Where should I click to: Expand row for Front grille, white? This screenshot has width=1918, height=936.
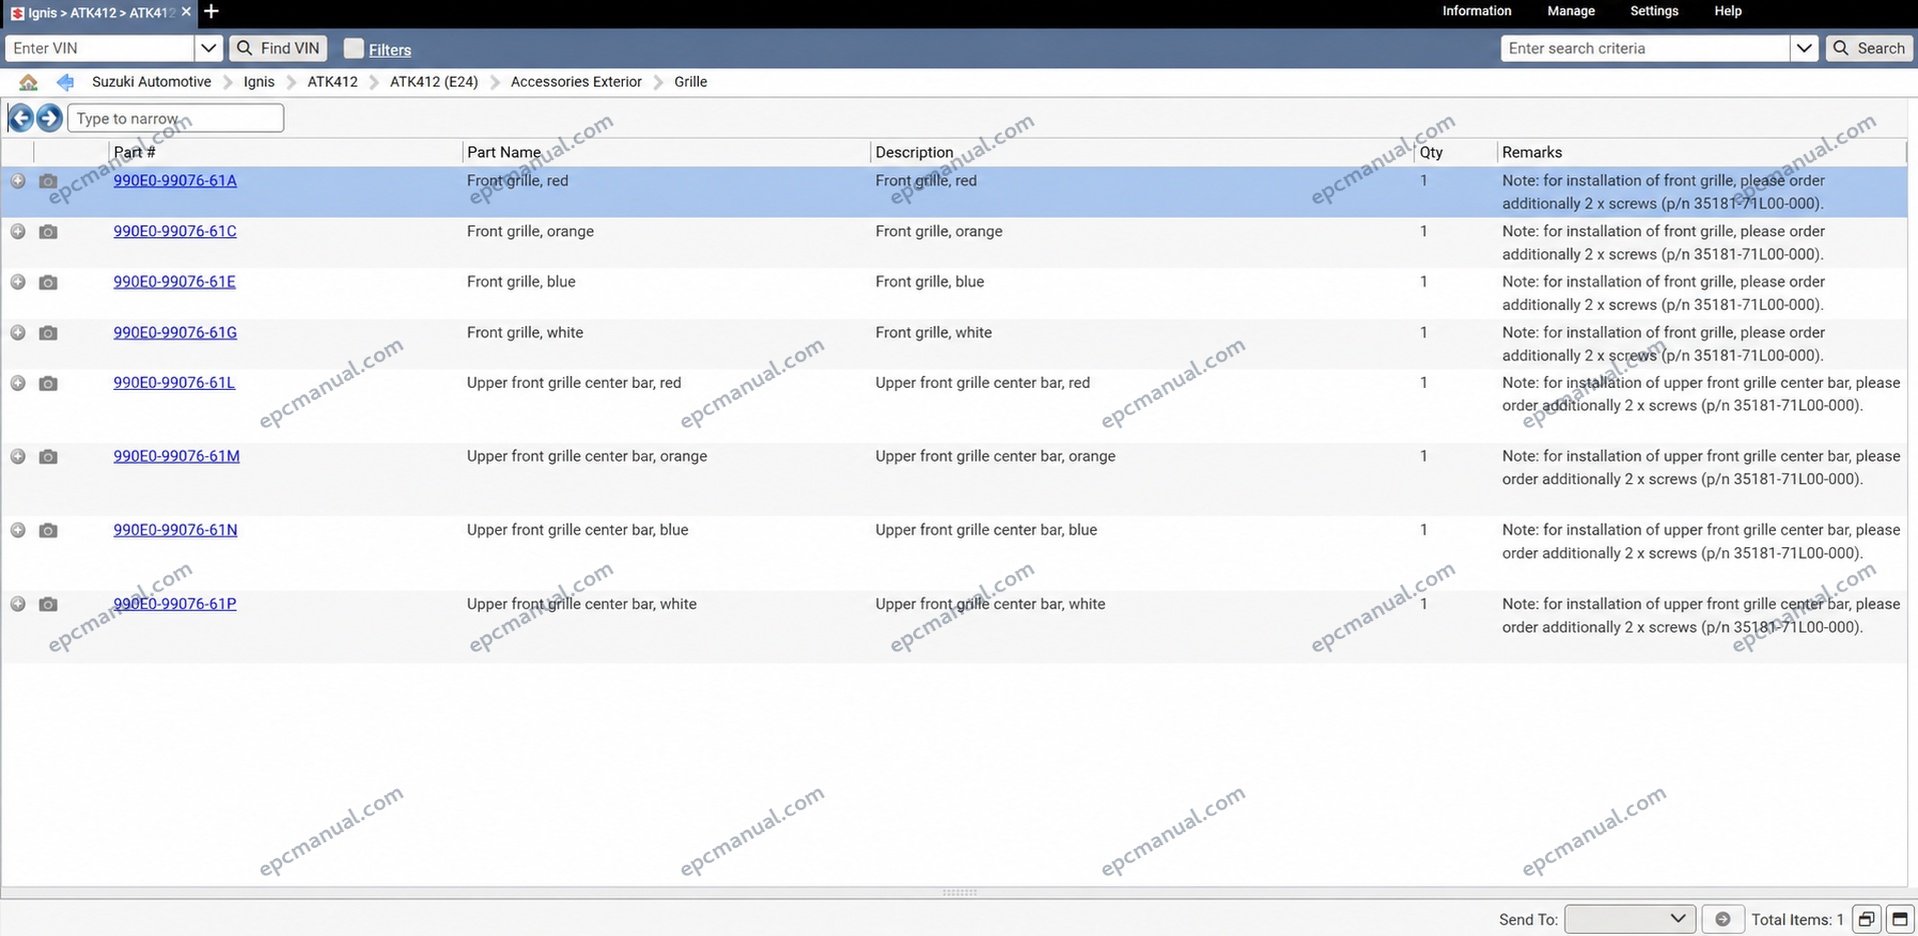[18, 333]
